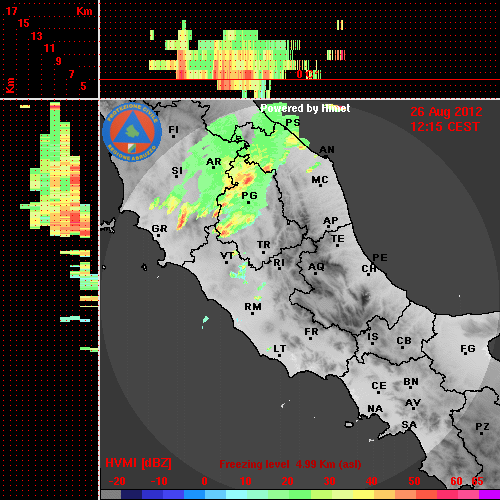Click the 26 Aug 2012 date label
Viewport: 500px width, 500px height.
[x=446, y=112]
